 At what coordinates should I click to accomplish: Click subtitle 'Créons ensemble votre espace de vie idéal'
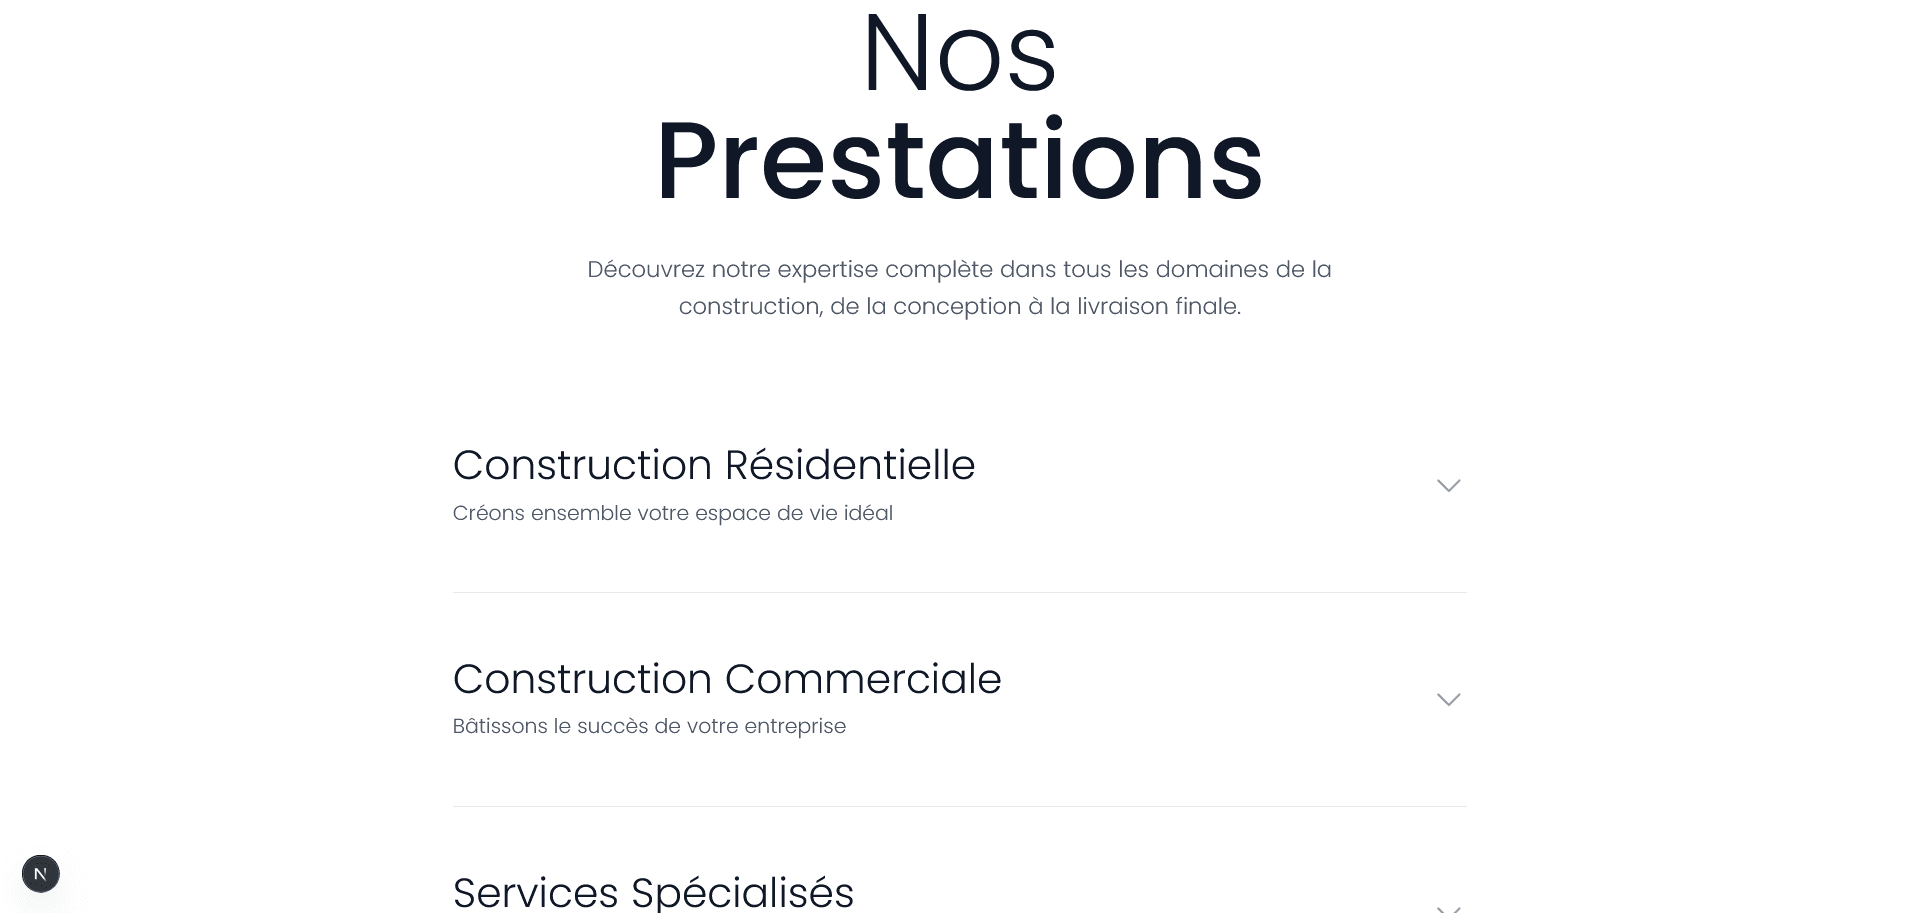point(673,513)
